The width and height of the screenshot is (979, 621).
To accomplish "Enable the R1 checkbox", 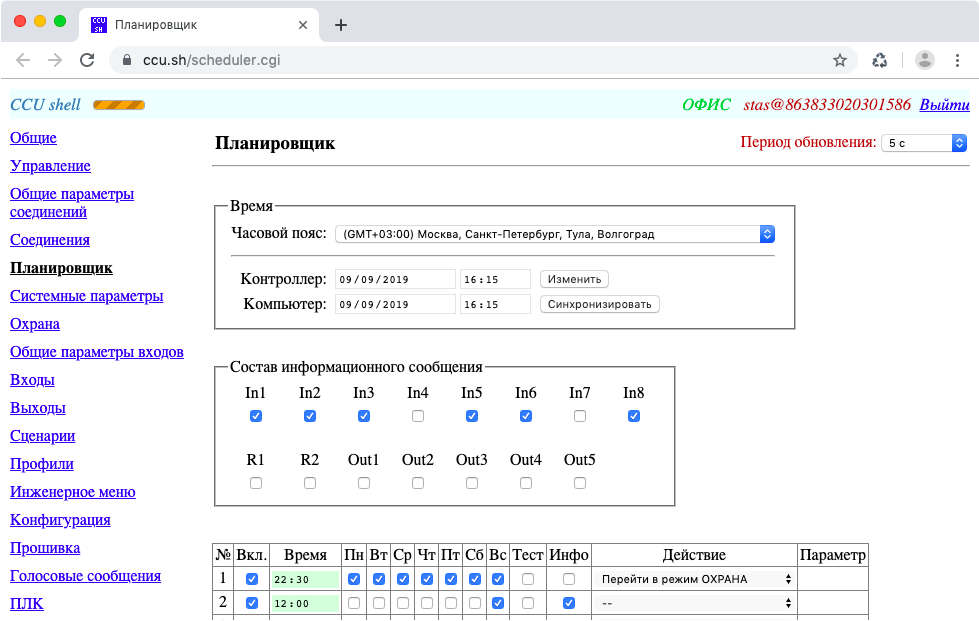I will click(255, 482).
